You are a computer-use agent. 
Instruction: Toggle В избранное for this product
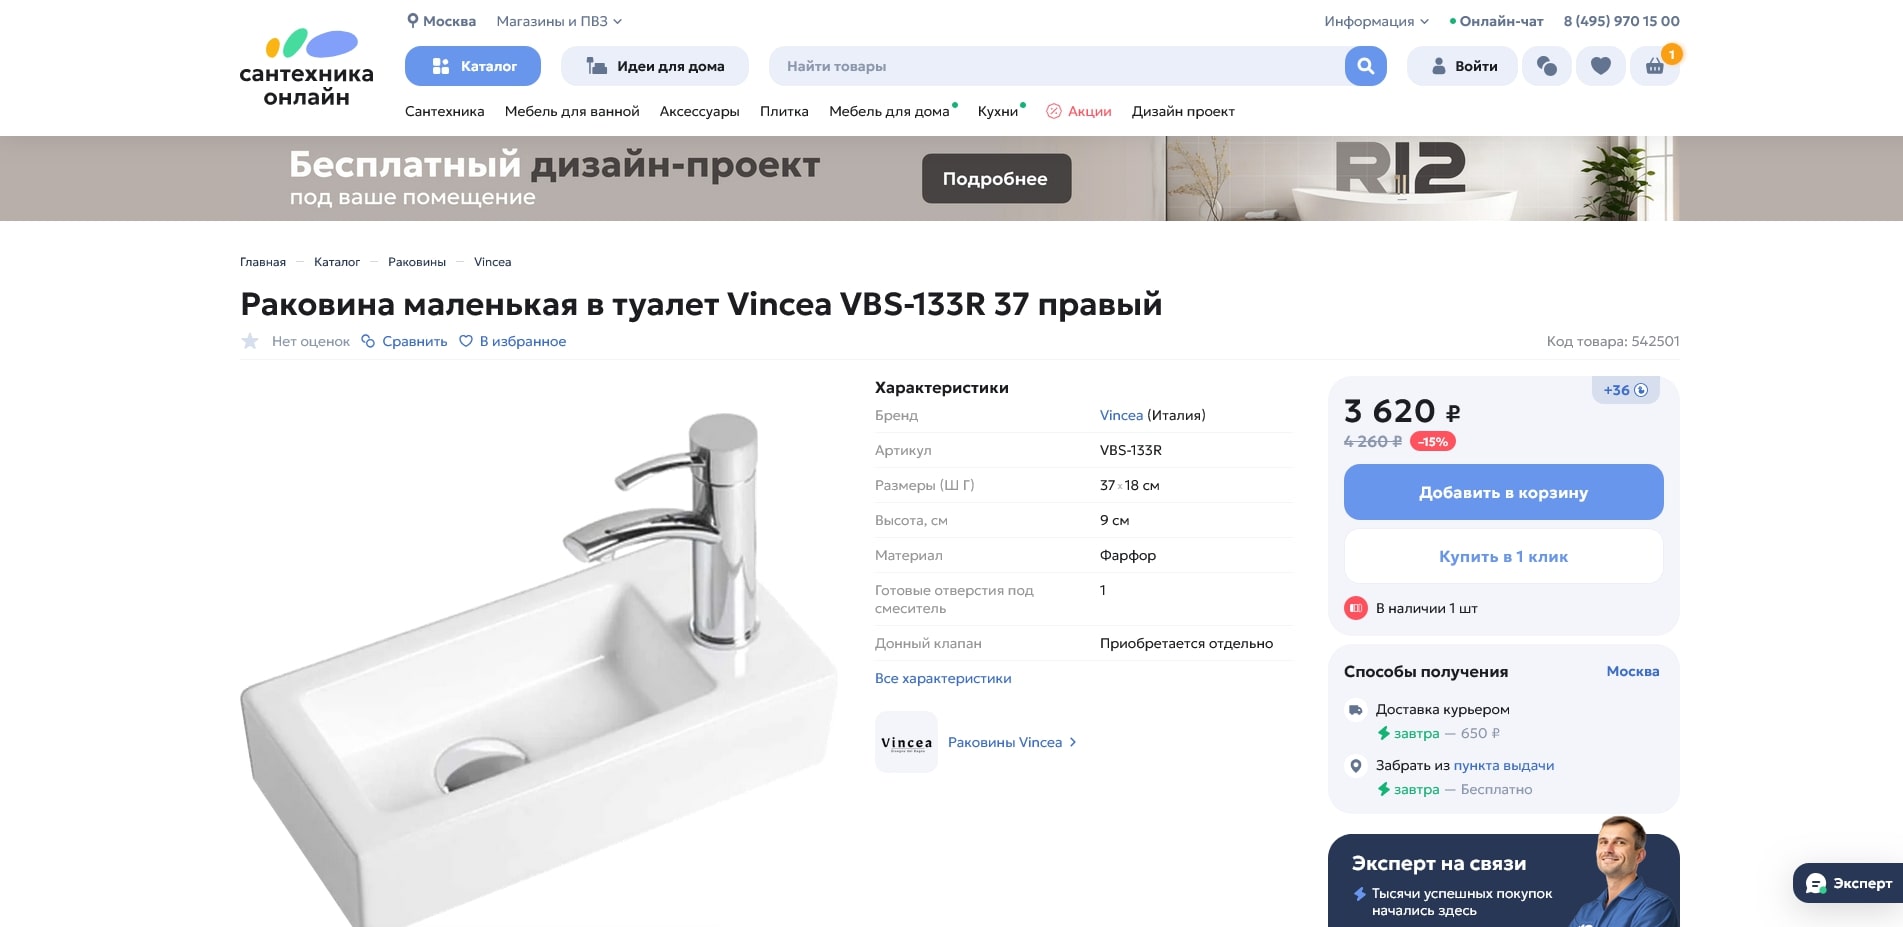[512, 341]
